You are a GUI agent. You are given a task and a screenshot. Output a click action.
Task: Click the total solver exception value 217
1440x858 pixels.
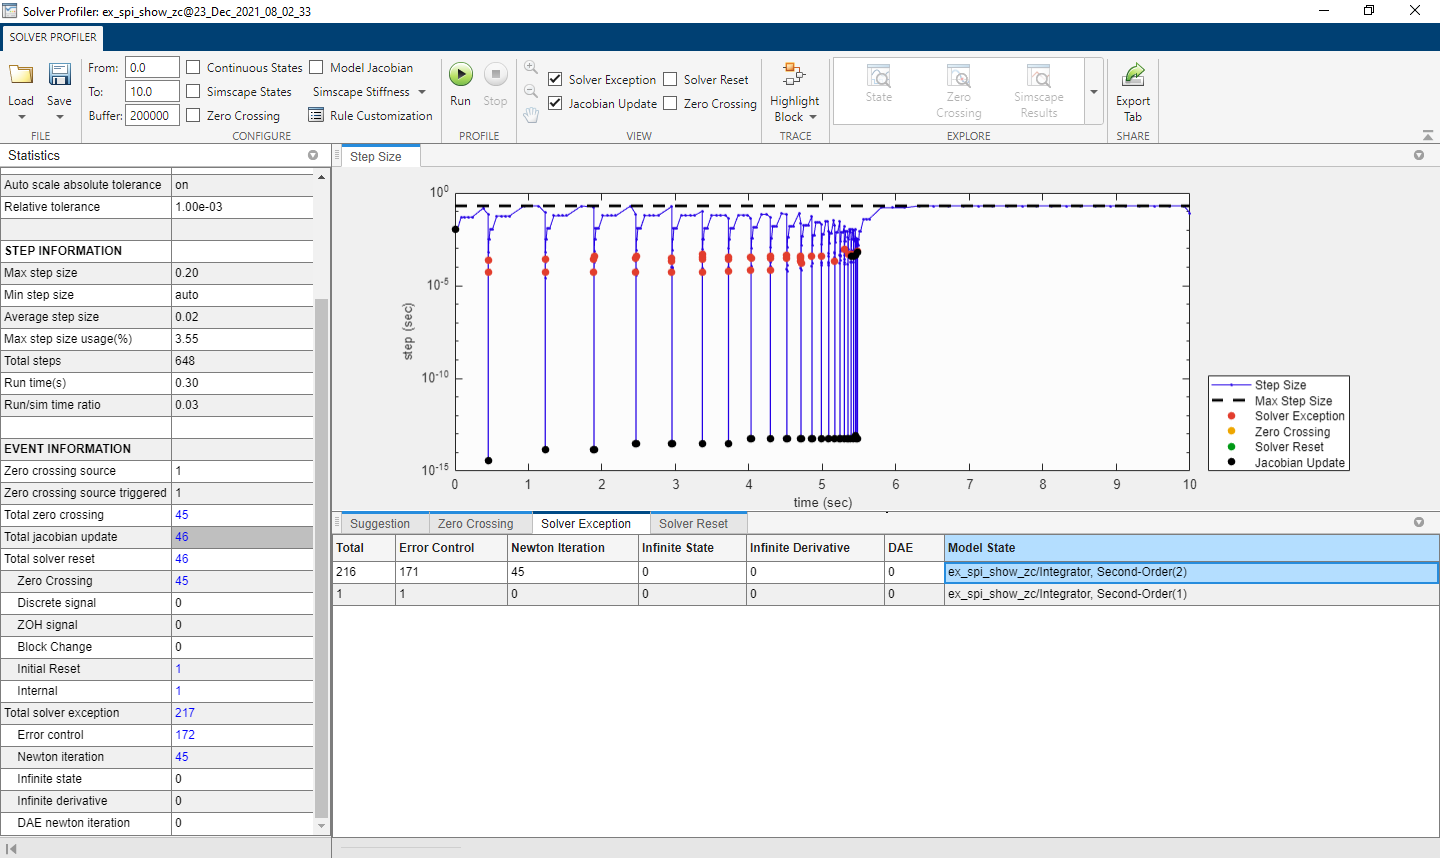point(185,713)
